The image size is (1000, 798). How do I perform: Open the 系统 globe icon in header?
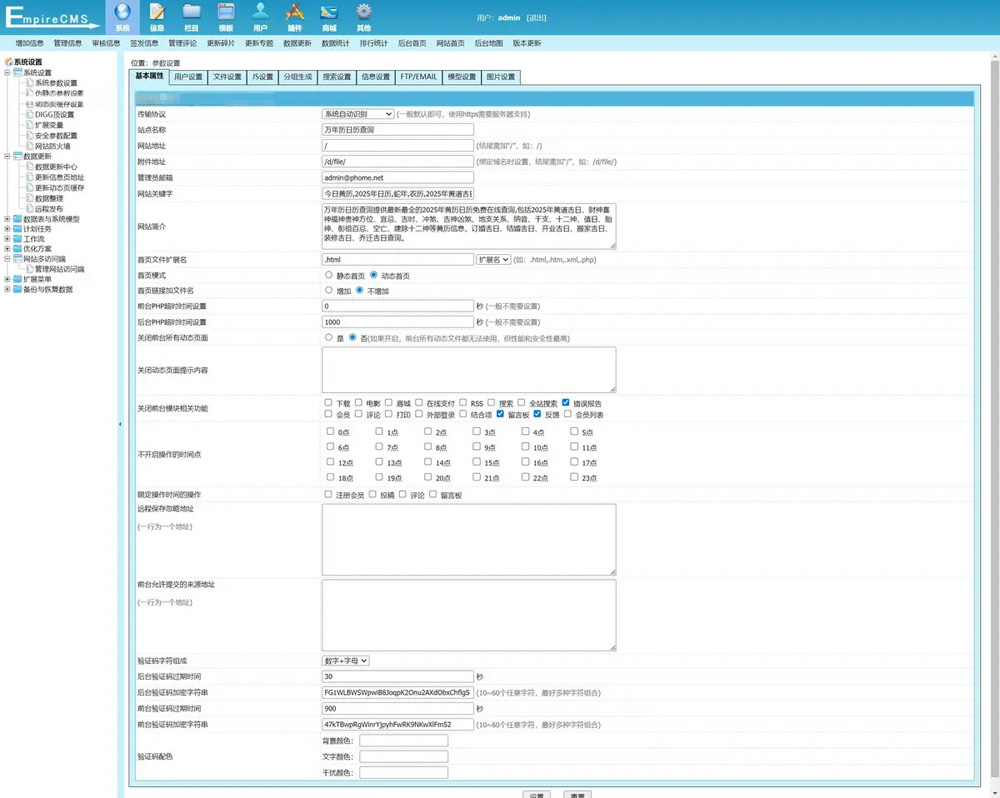pos(122,14)
